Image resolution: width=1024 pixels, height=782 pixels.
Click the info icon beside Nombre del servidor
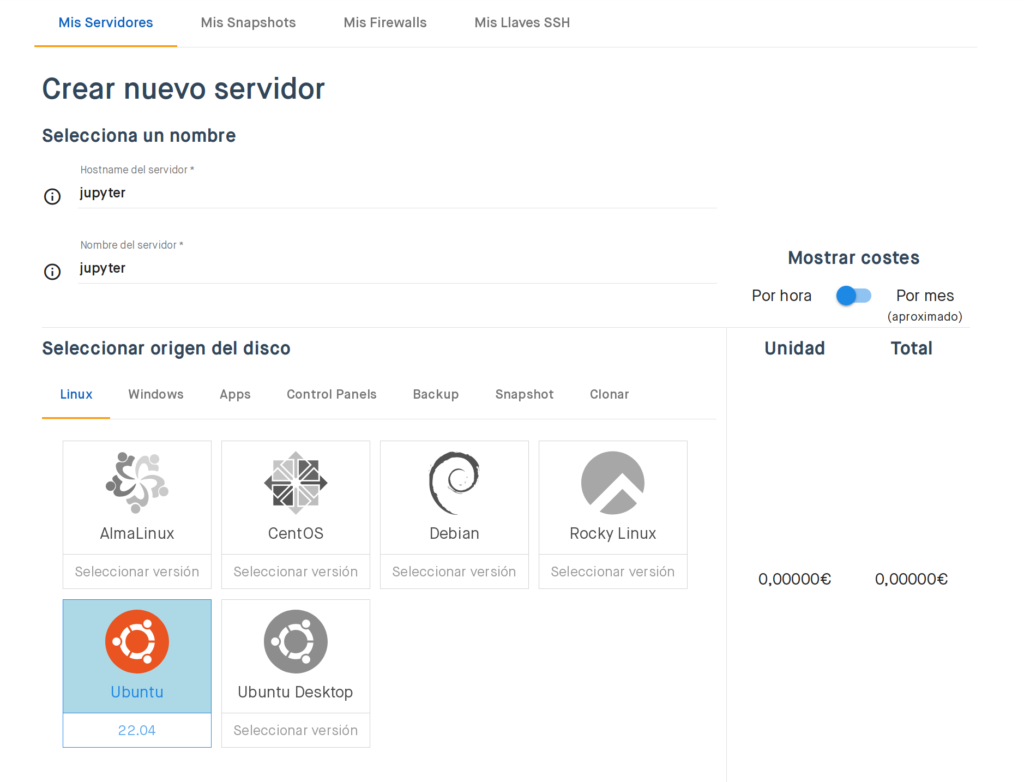tap(52, 272)
